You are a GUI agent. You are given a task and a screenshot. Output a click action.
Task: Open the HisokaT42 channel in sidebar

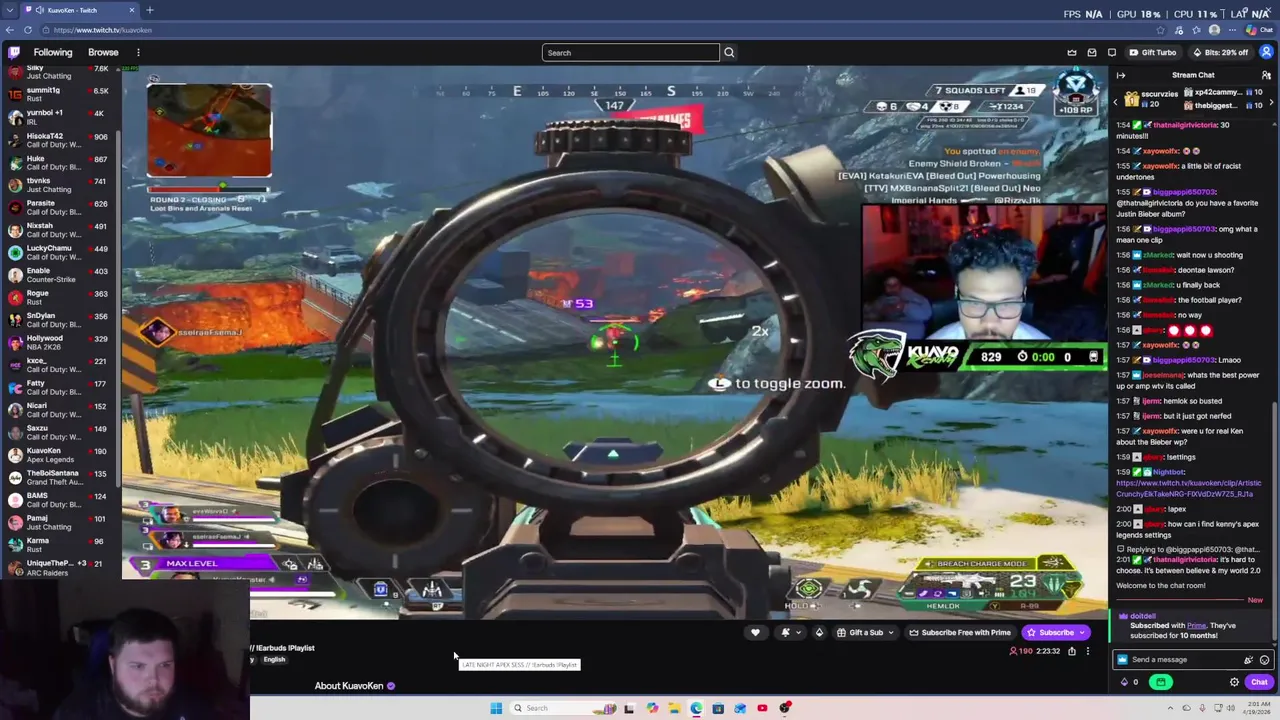(60, 140)
